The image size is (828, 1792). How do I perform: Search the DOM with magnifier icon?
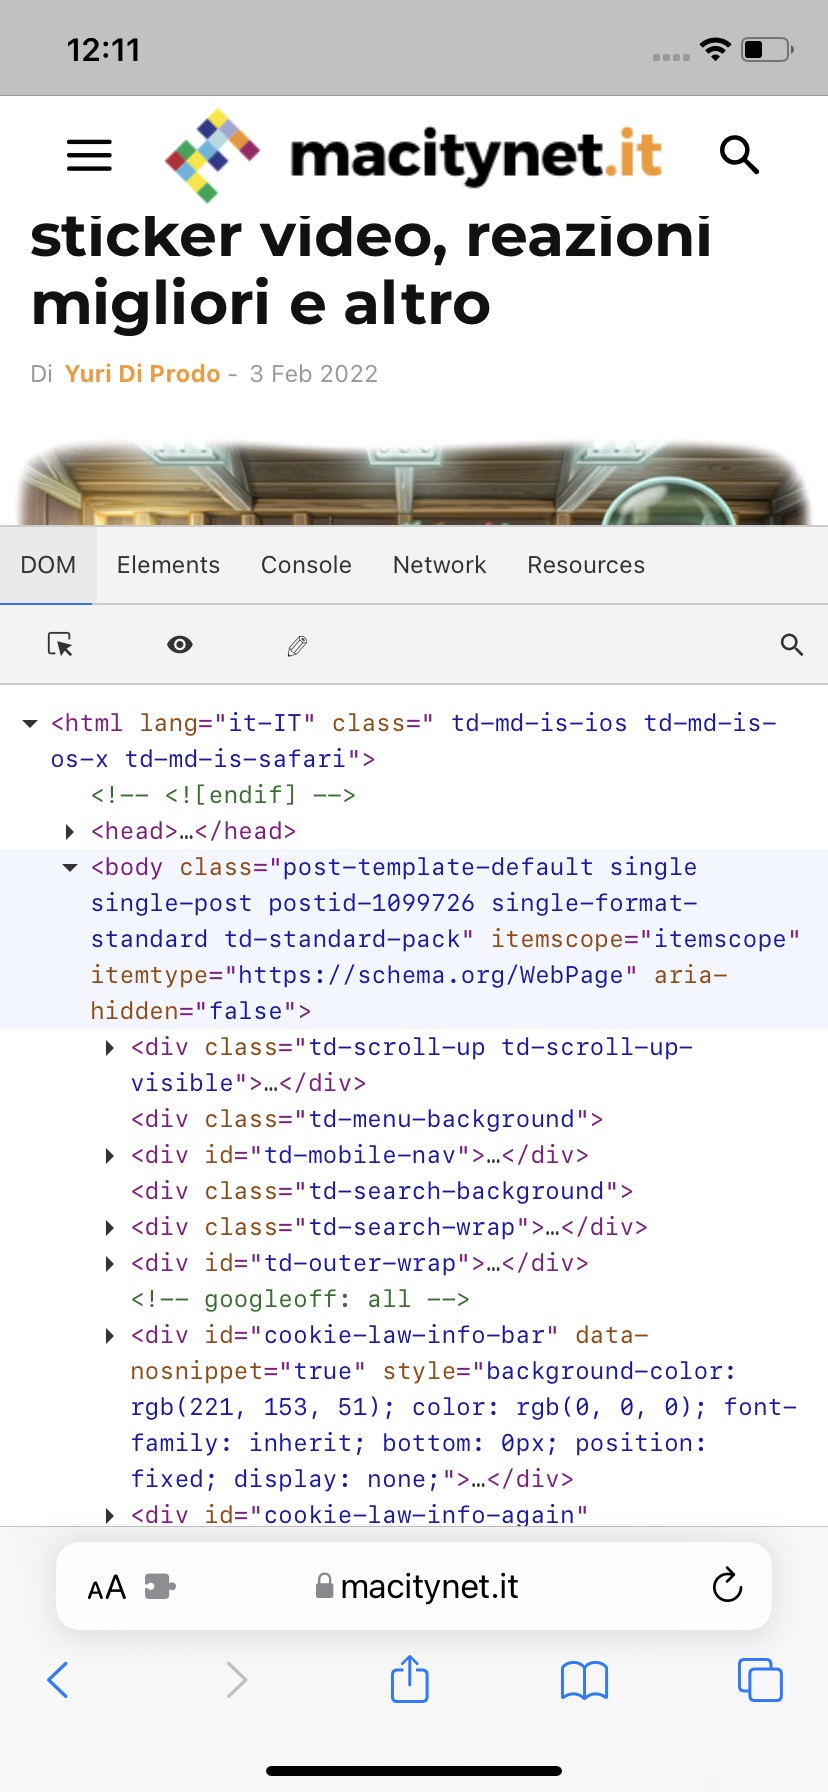[x=792, y=645]
